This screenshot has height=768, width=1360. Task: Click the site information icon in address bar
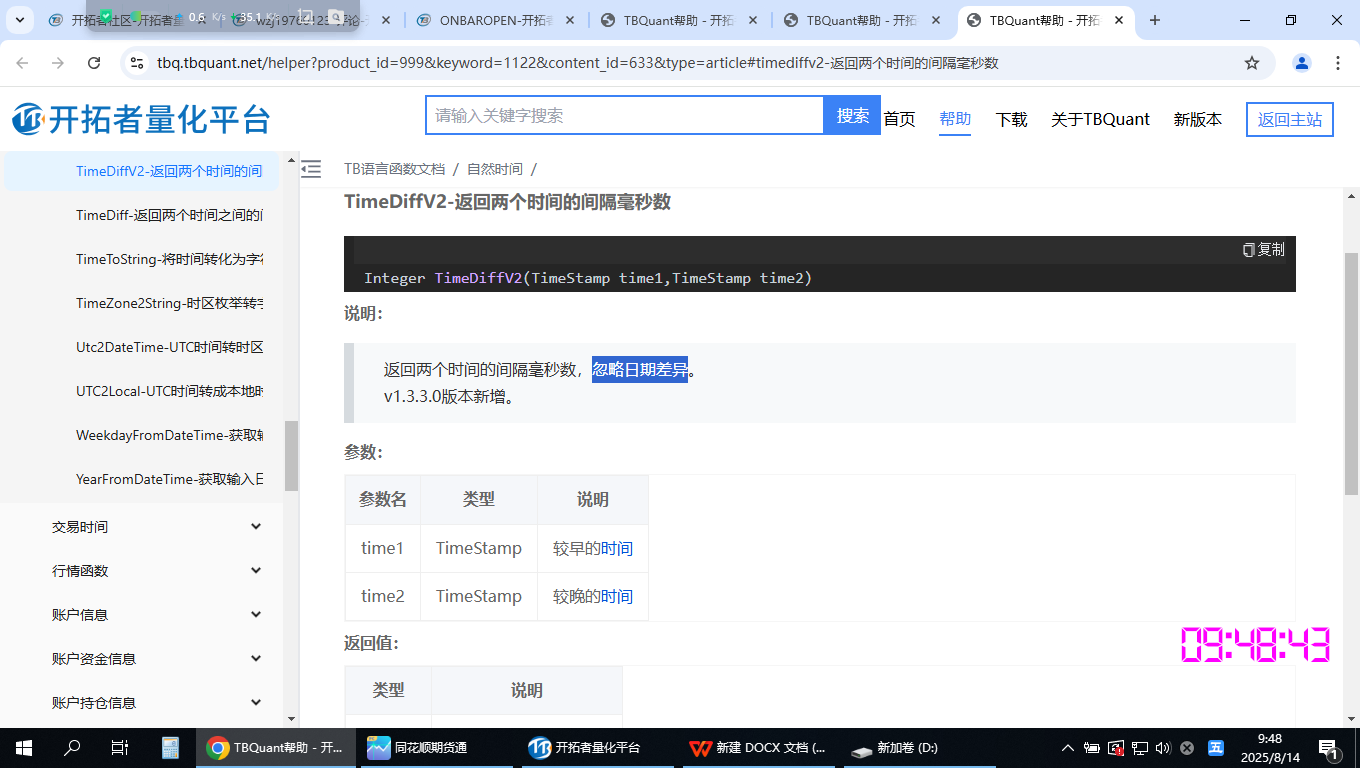pos(137,63)
